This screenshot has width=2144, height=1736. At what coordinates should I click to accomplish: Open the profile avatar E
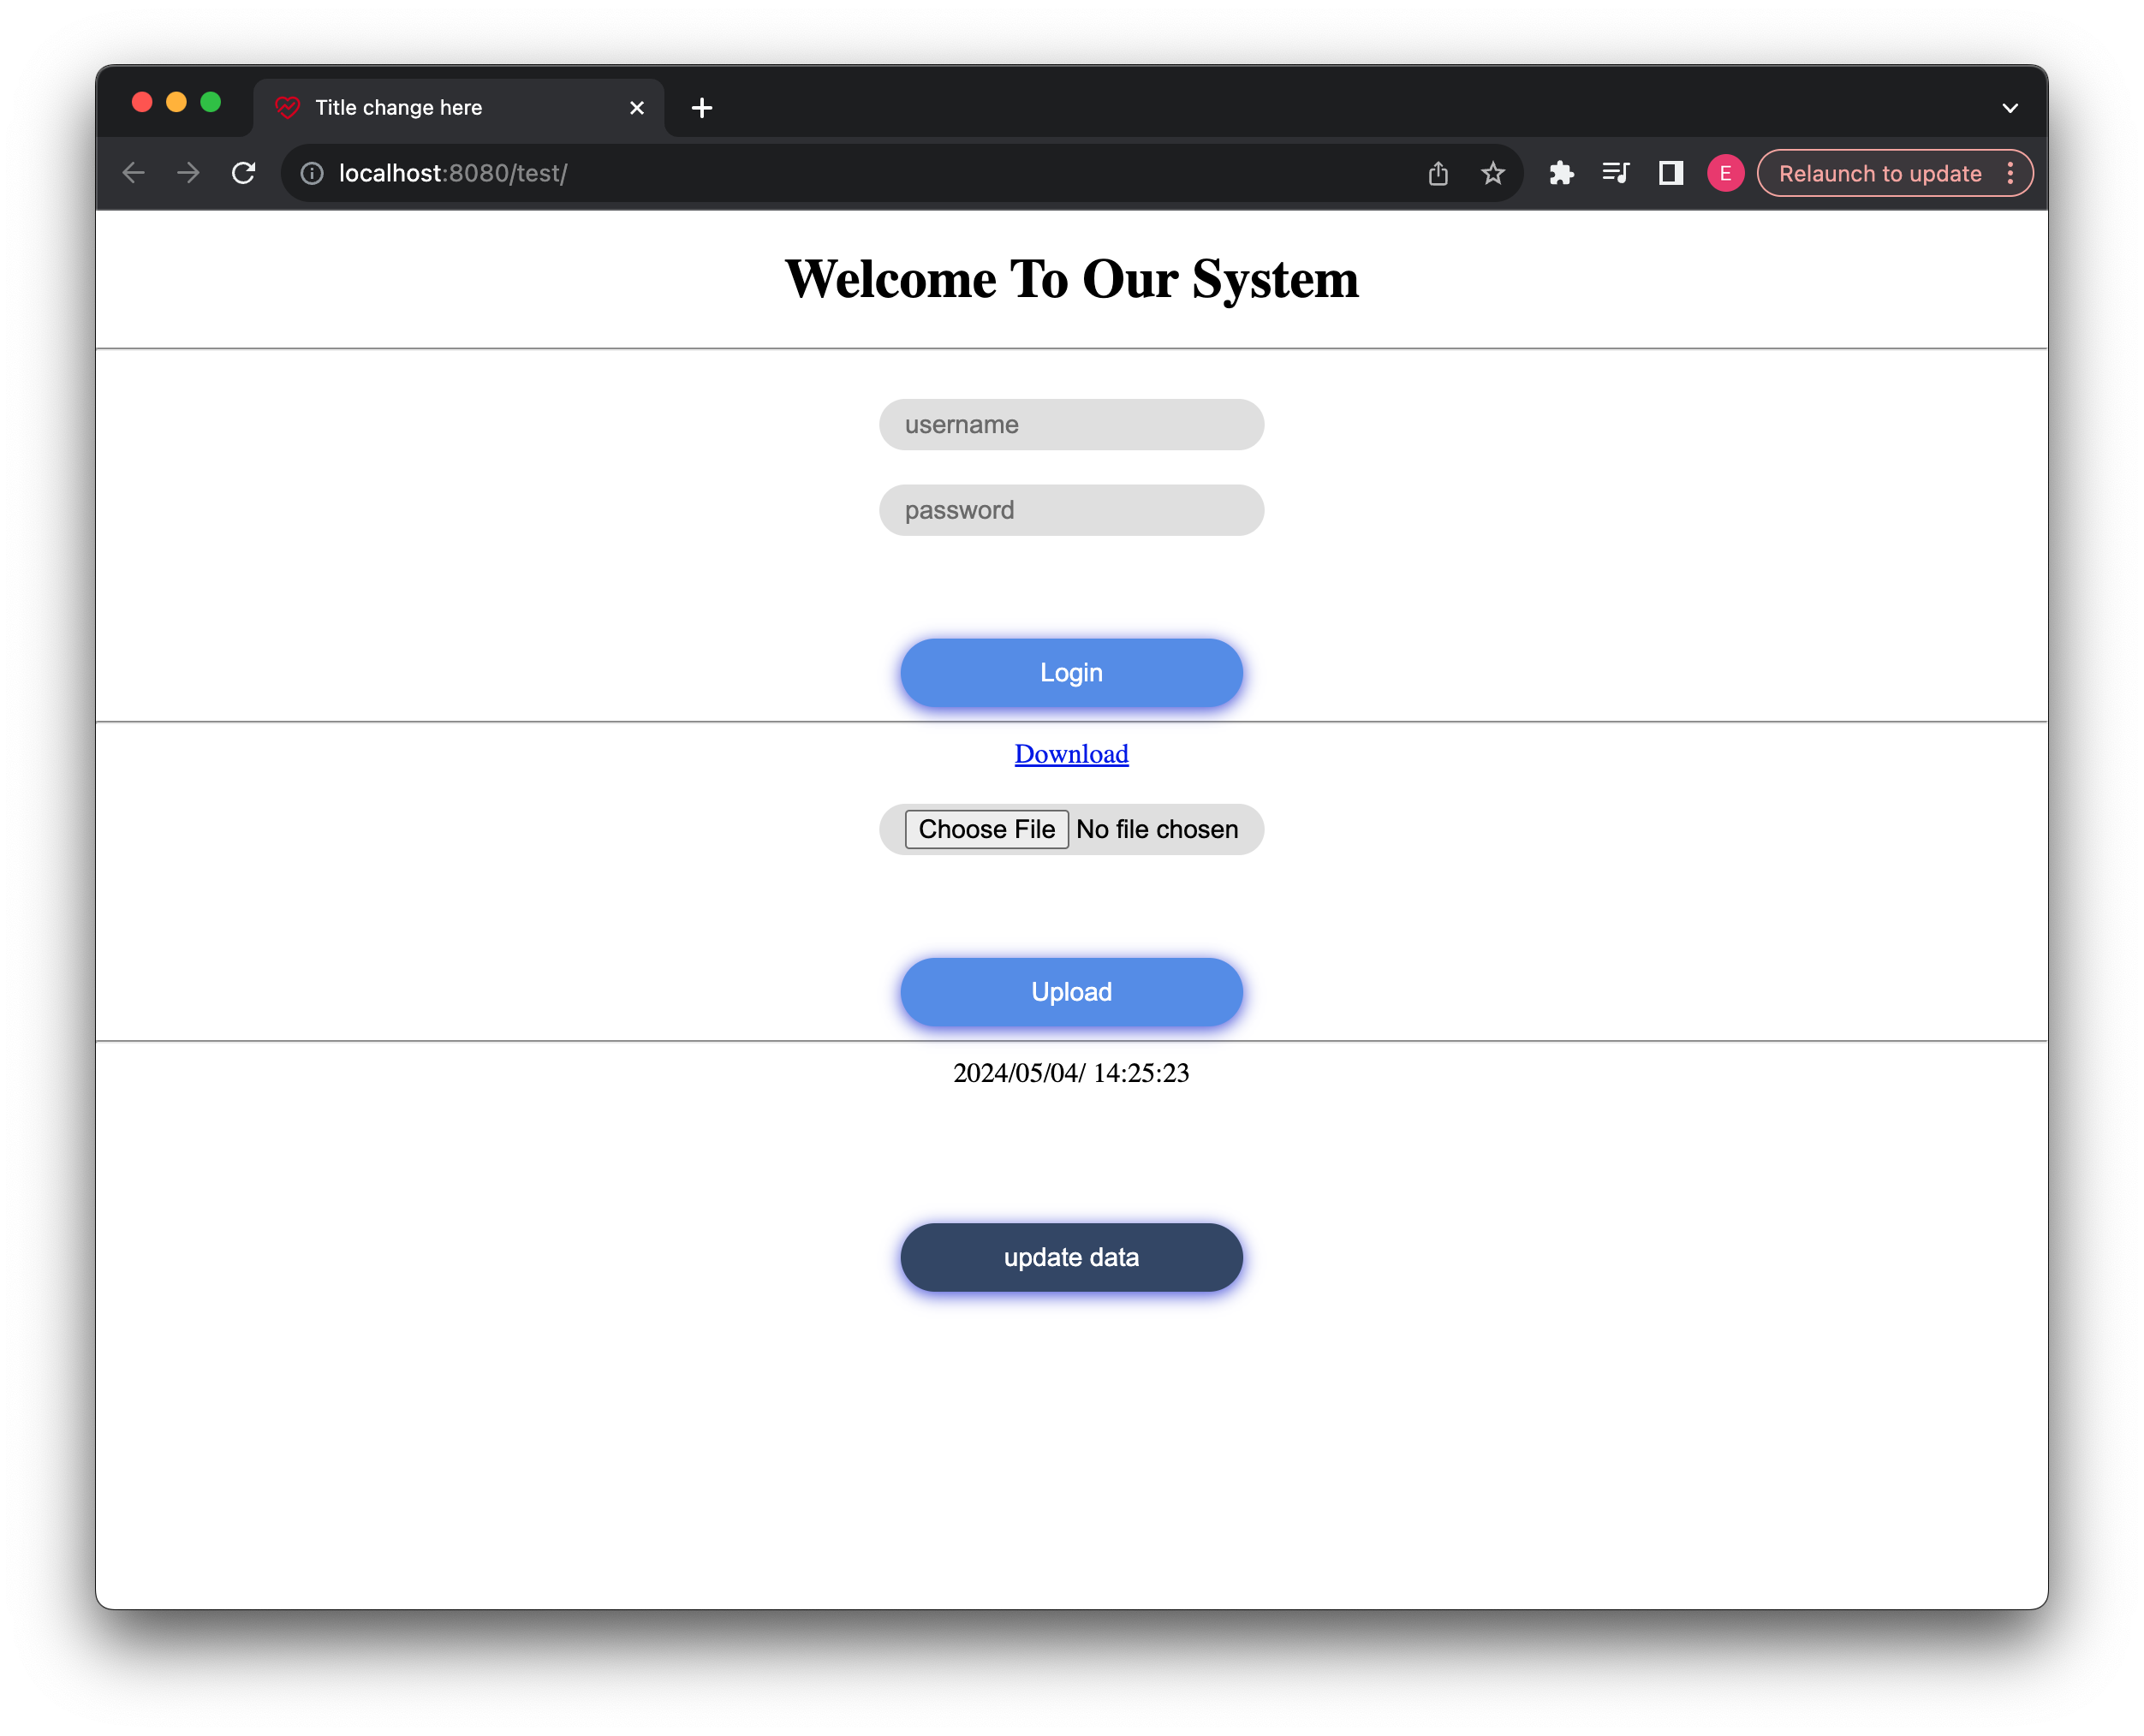pyautogui.click(x=1725, y=173)
